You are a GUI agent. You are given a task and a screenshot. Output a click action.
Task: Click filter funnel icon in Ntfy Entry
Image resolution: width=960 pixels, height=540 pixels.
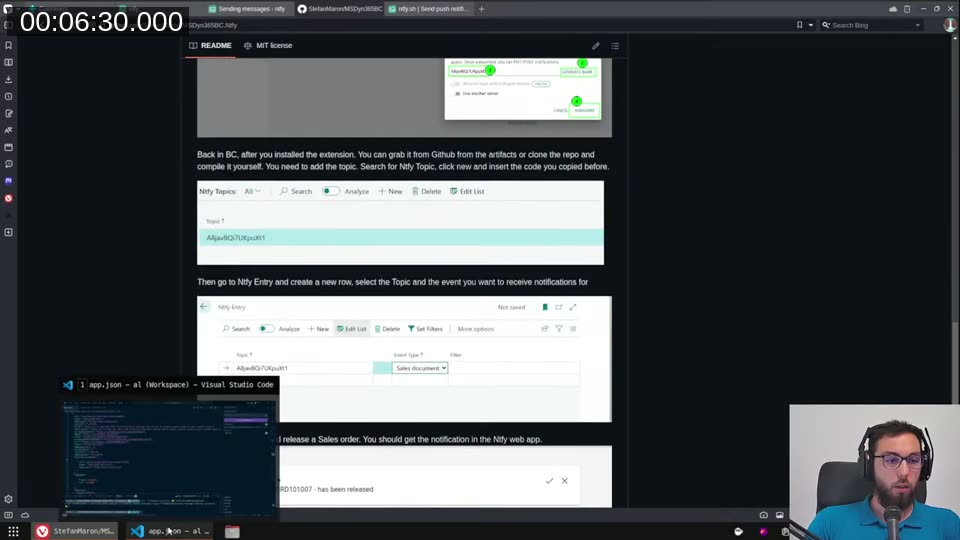tap(559, 329)
